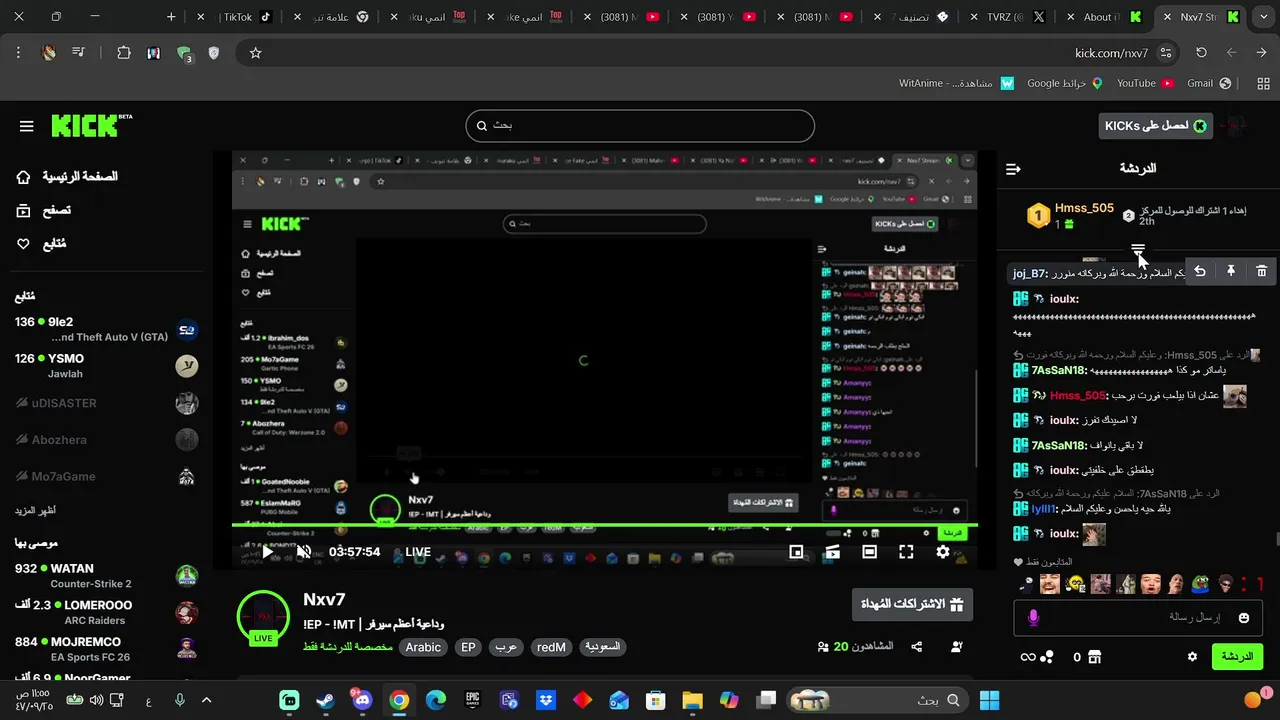Send chat with green chat button

click(x=1238, y=657)
